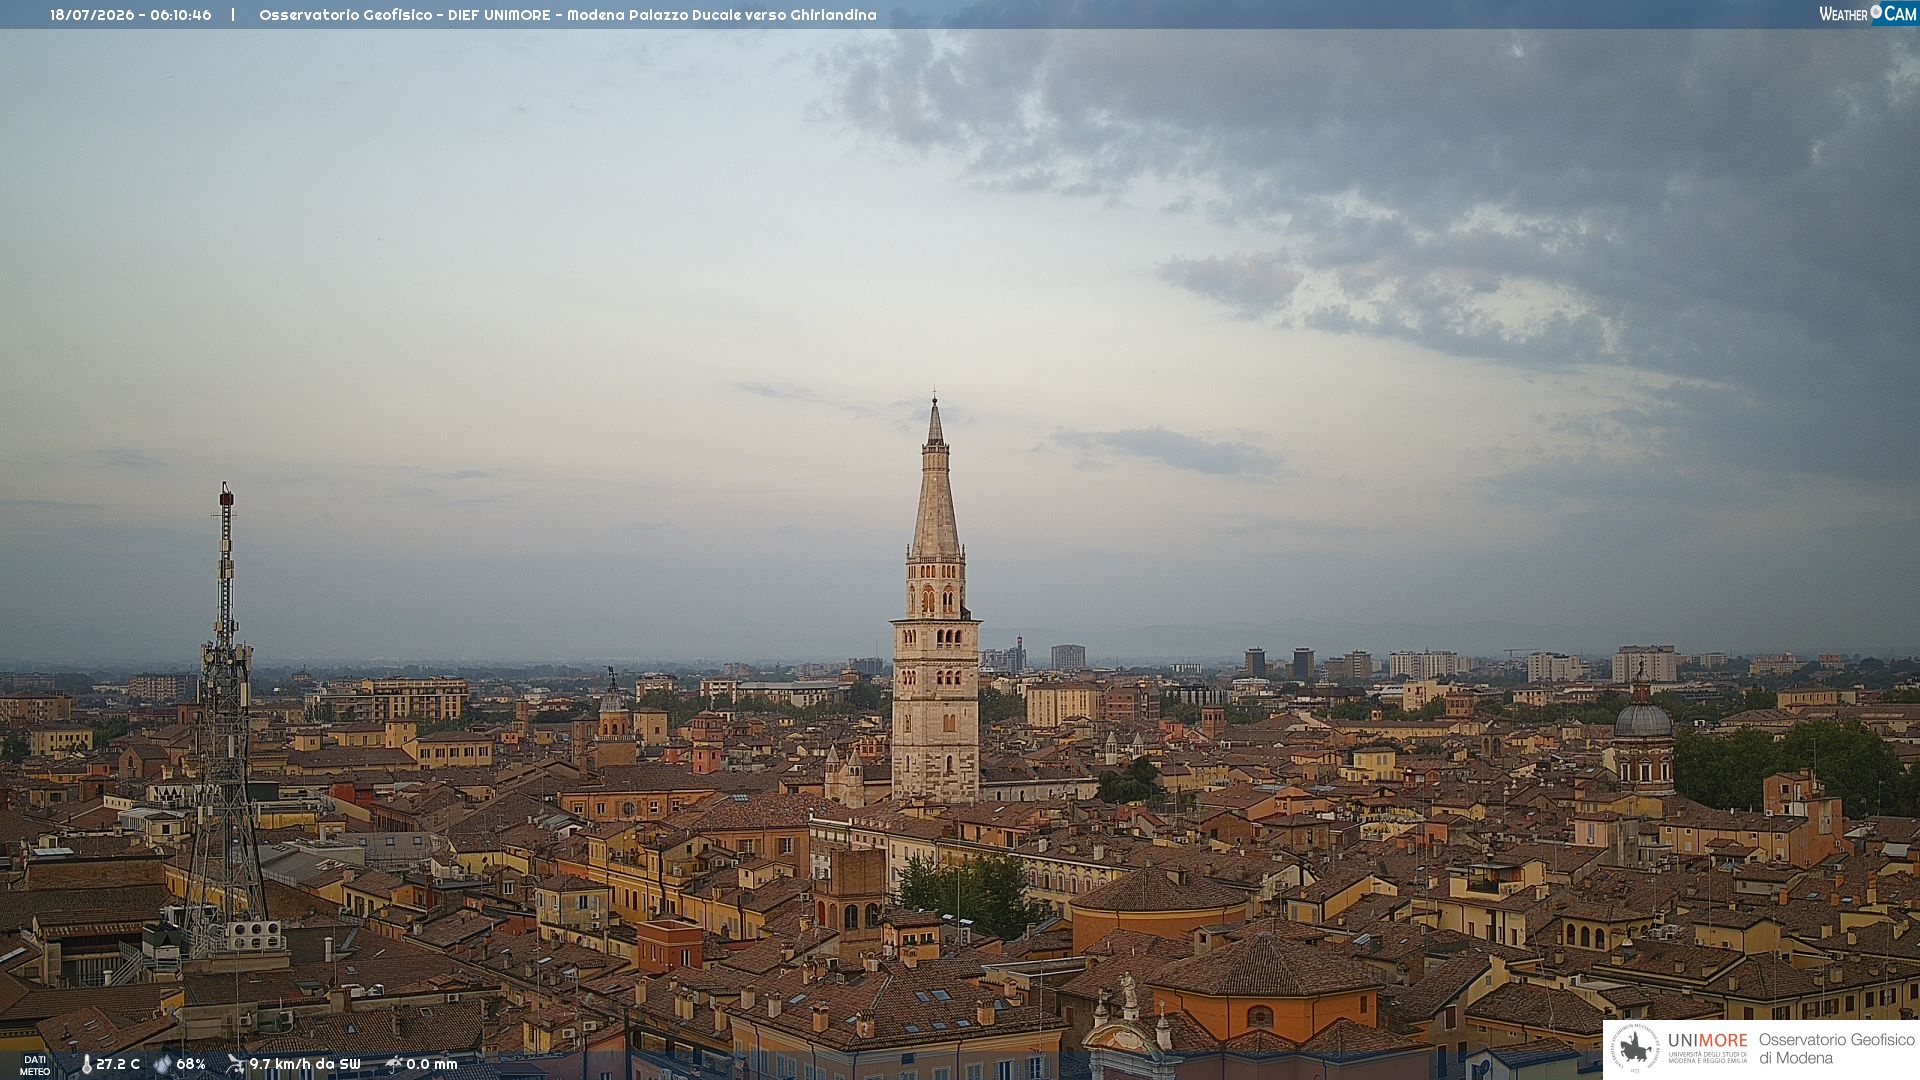
Task: Click the humidity water drops icon
Action: click(x=163, y=1065)
